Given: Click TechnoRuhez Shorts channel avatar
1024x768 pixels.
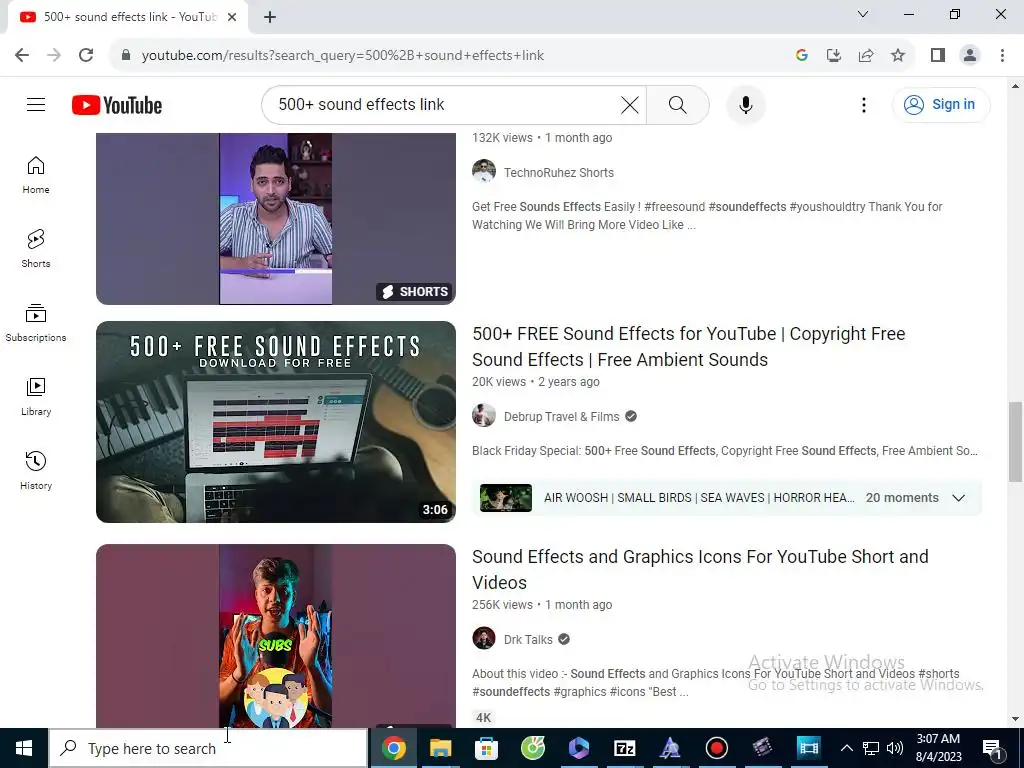Looking at the screenshot, I should (x=484, y=171).
